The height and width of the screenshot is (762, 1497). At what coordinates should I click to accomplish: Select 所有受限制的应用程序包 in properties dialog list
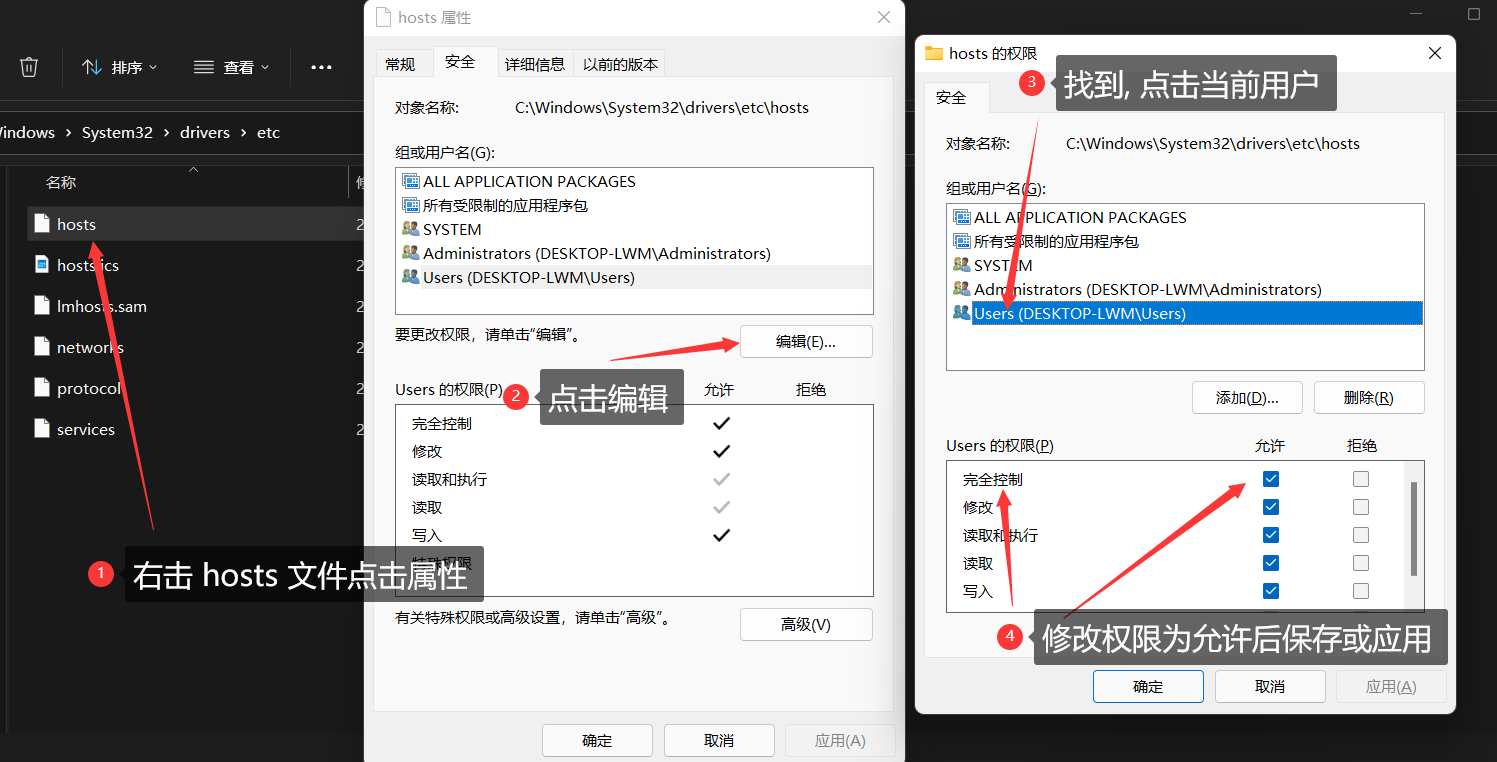pos(634,205)
